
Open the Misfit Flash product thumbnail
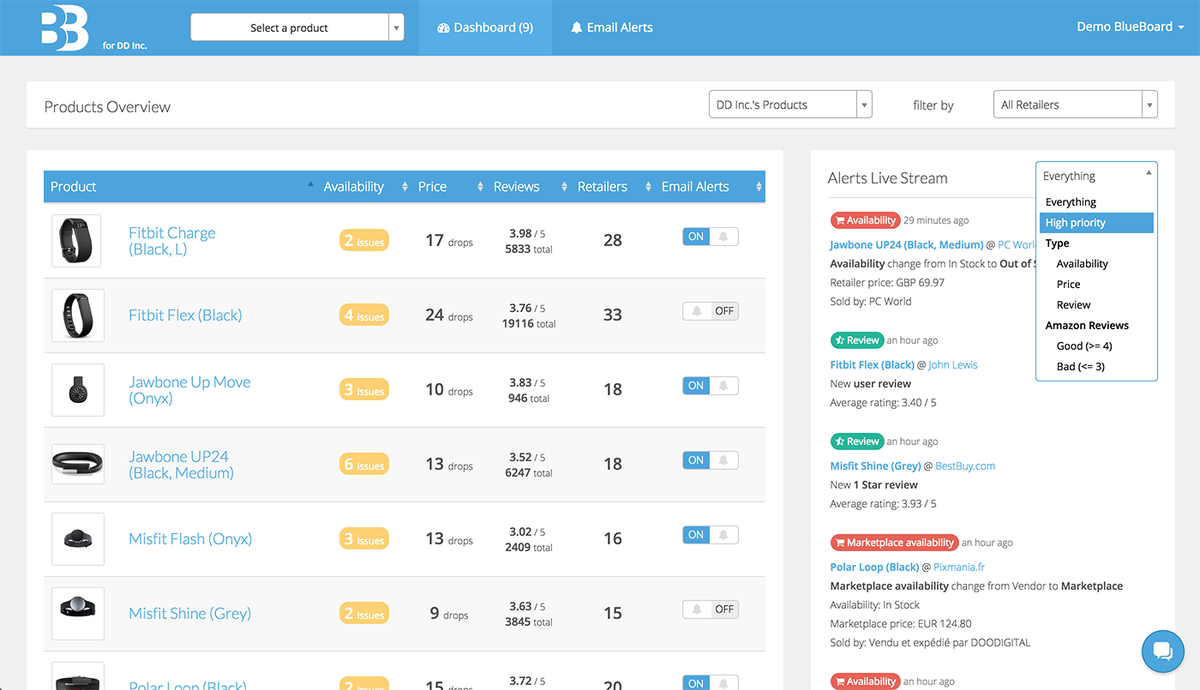(x=78, y=539)
